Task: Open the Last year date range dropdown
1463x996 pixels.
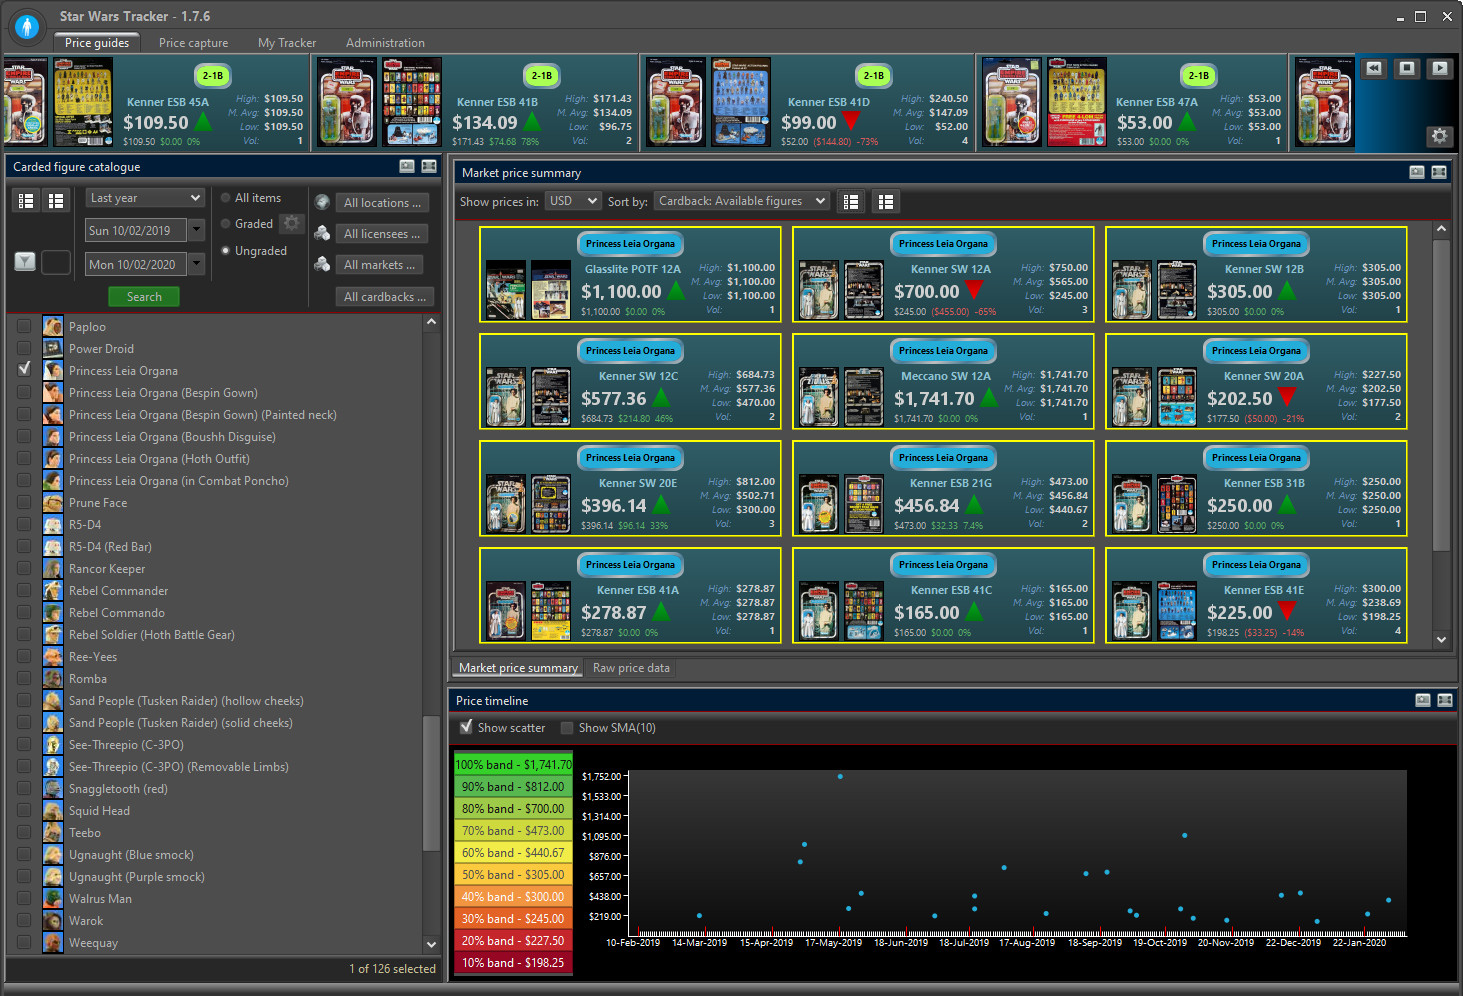Action: click(x=145, y=198)
